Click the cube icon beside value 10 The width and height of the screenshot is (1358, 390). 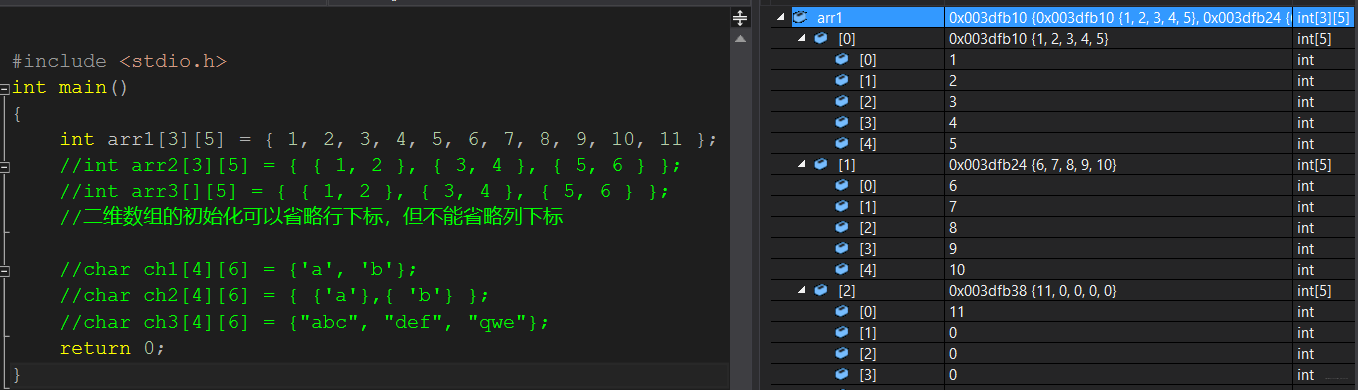coord(842,270)
